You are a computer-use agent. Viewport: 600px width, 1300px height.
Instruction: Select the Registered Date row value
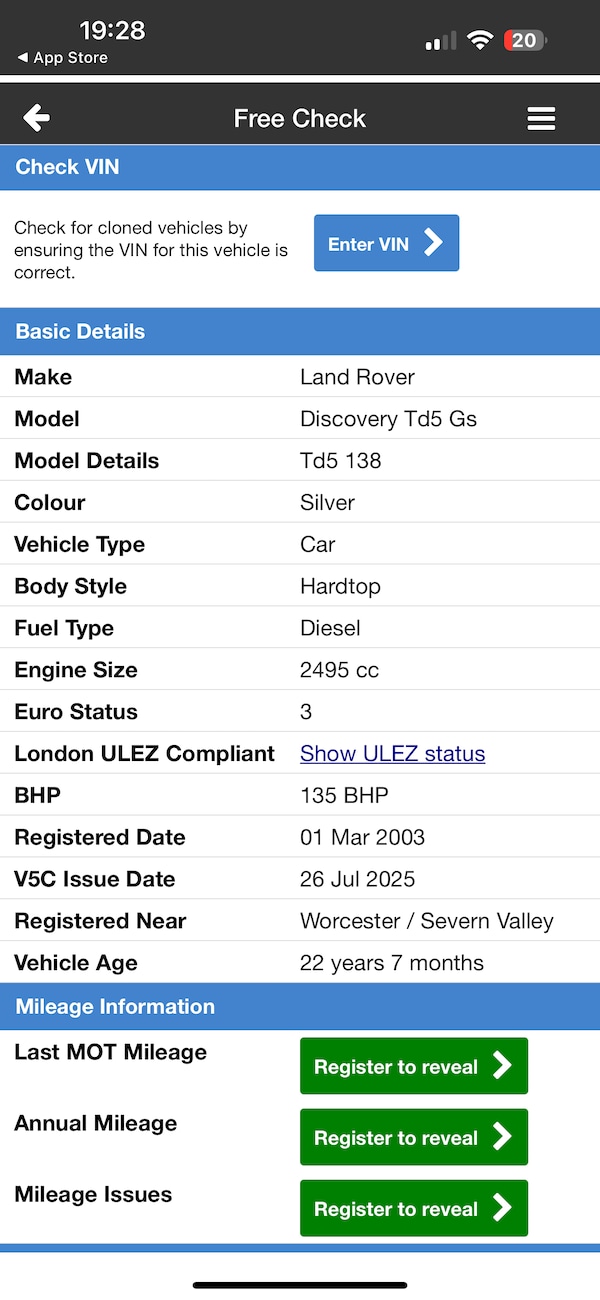click(362, 837)
